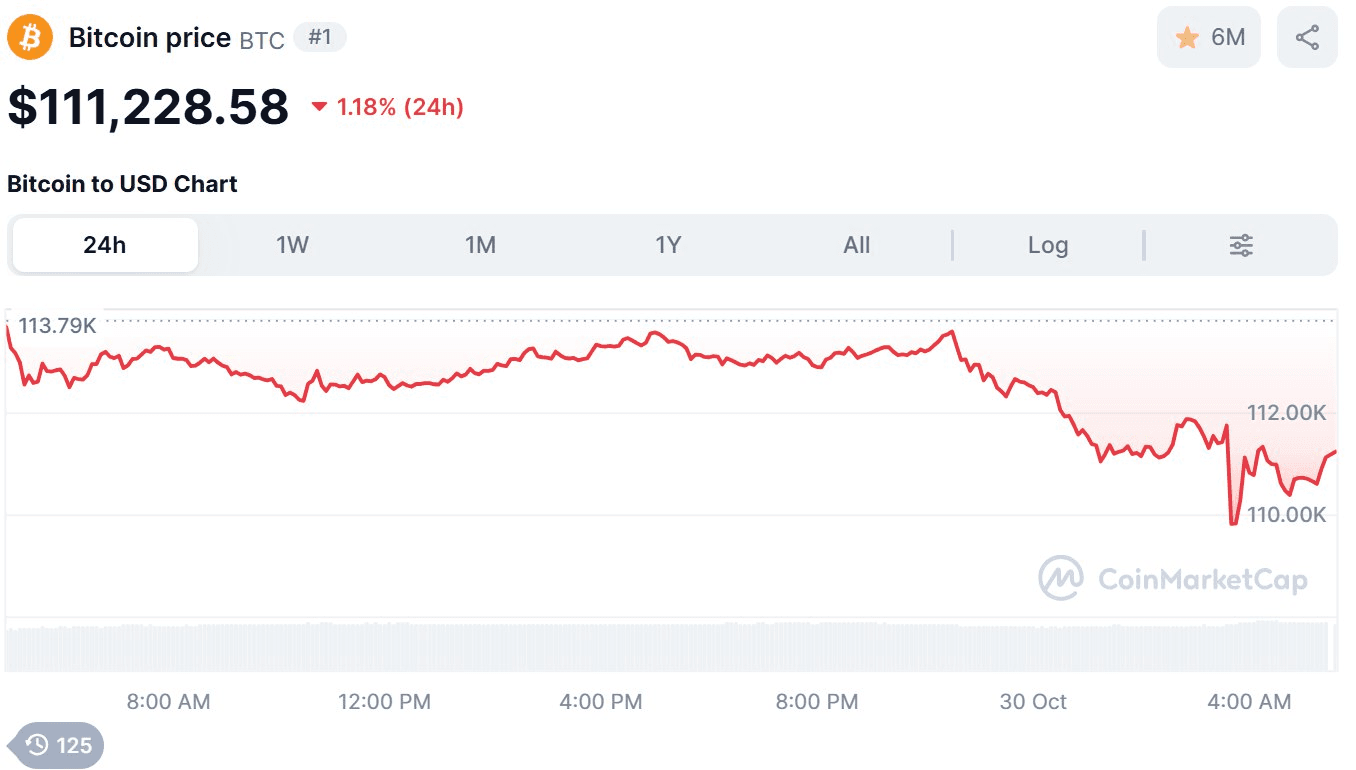Click the #1 rank badge
This screenshot has height=770, width=1356.
point(320,38)
